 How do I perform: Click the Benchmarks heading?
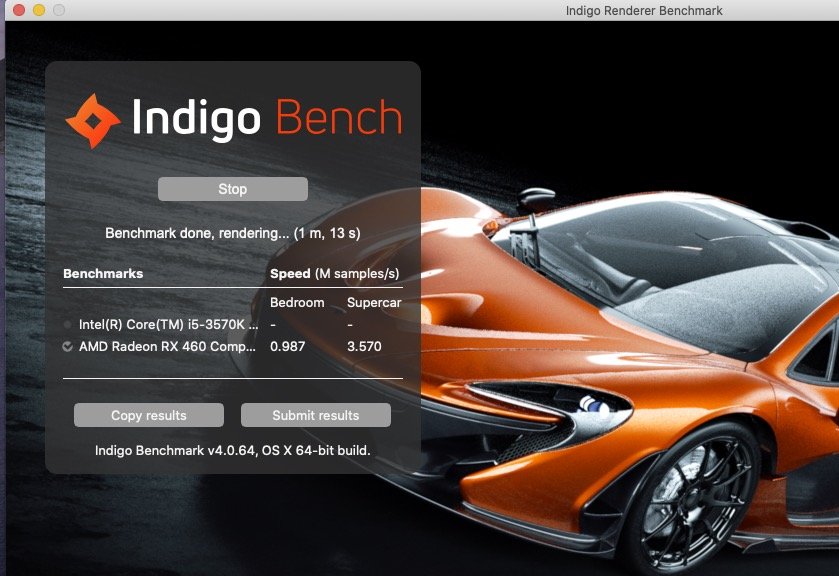tap(103, 274)
